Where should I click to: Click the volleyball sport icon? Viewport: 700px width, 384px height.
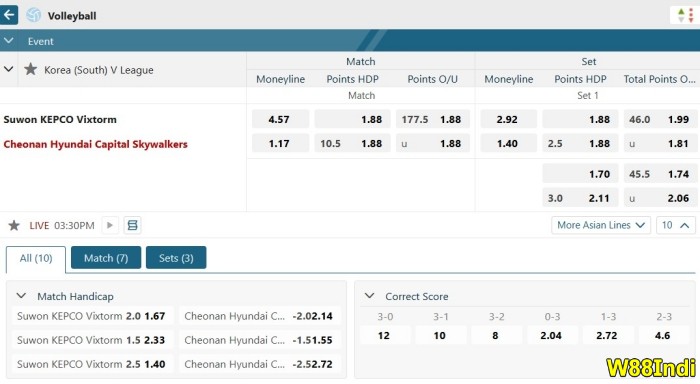pyautogui.click(x=33, y=15)
